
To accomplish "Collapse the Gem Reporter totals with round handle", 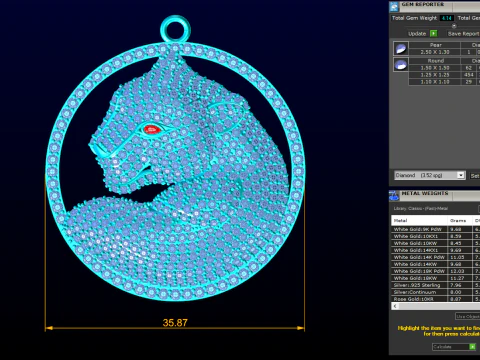I will point(454,26).
